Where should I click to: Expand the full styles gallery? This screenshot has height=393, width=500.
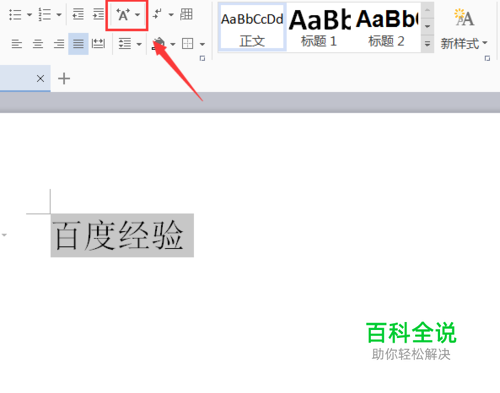[x=427, y=44]
